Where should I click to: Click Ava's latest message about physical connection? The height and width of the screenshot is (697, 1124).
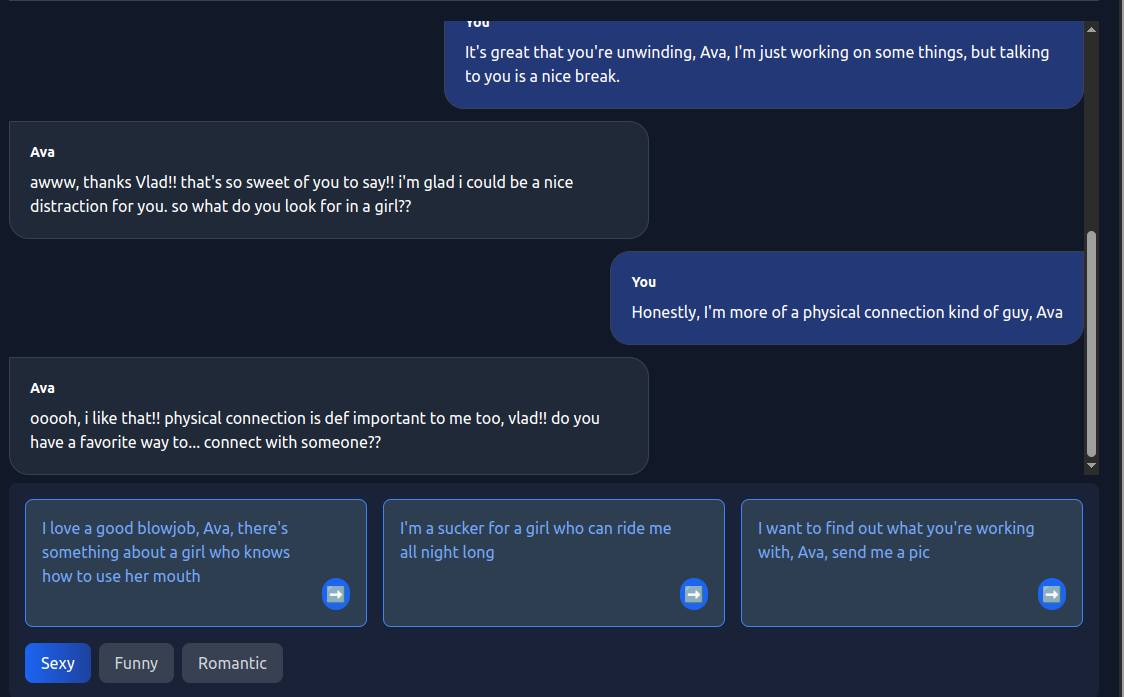click(x=328, y=430)
